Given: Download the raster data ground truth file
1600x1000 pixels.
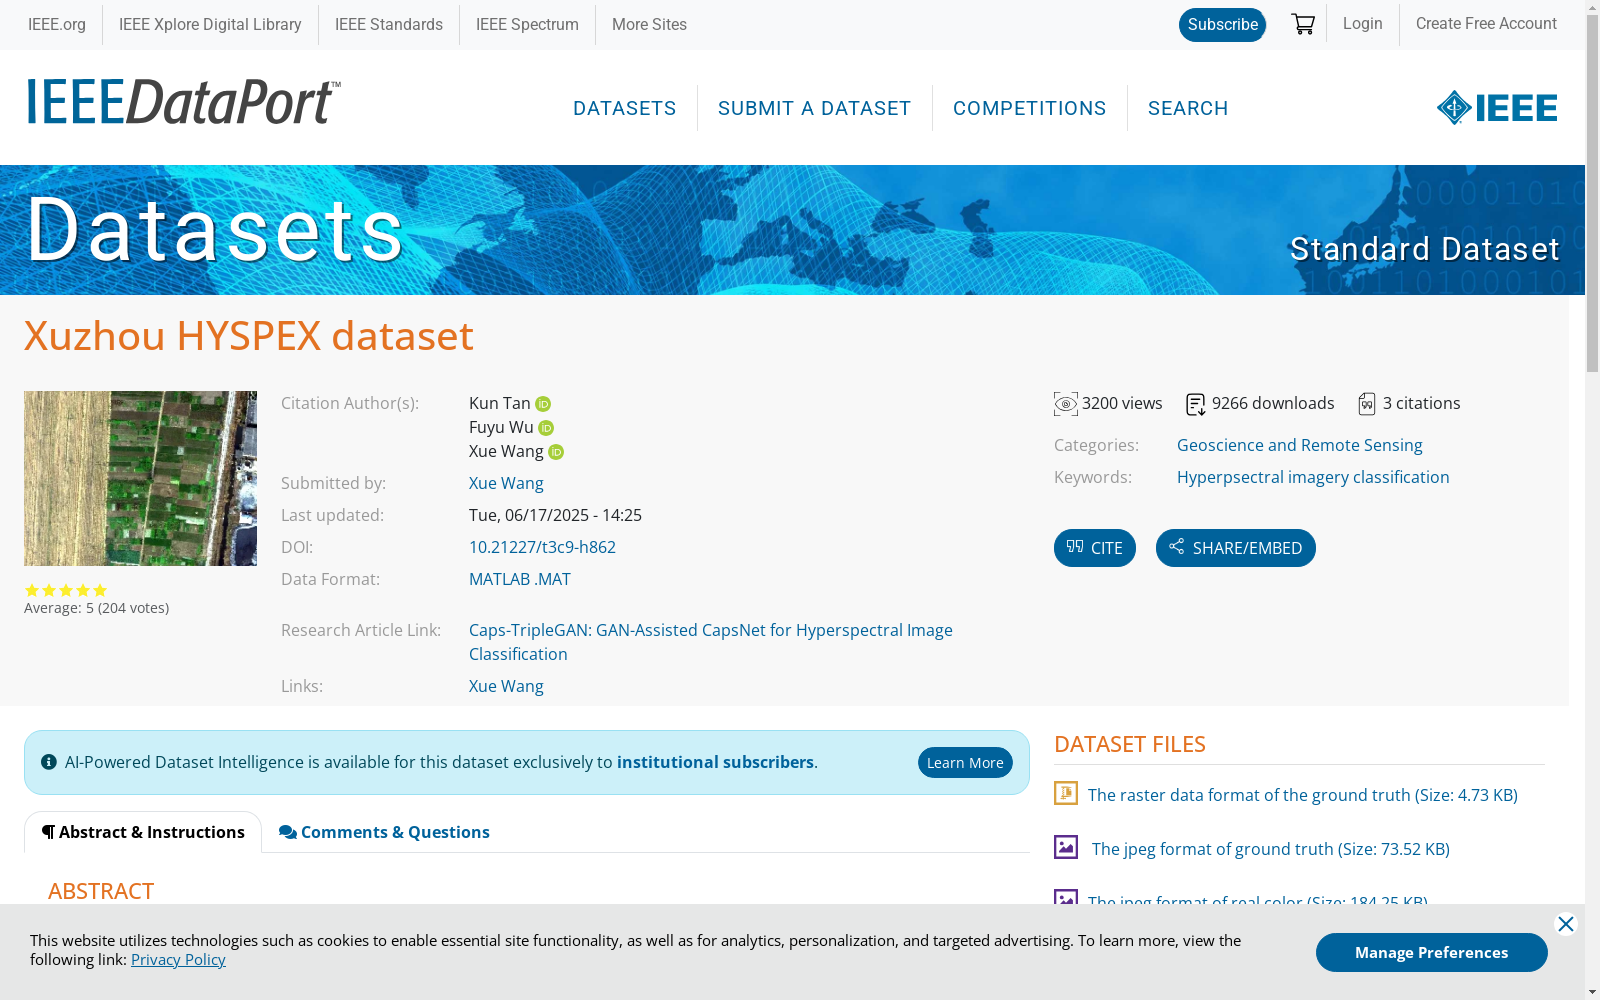Looking at the screenshot, I should [1303, 795].
